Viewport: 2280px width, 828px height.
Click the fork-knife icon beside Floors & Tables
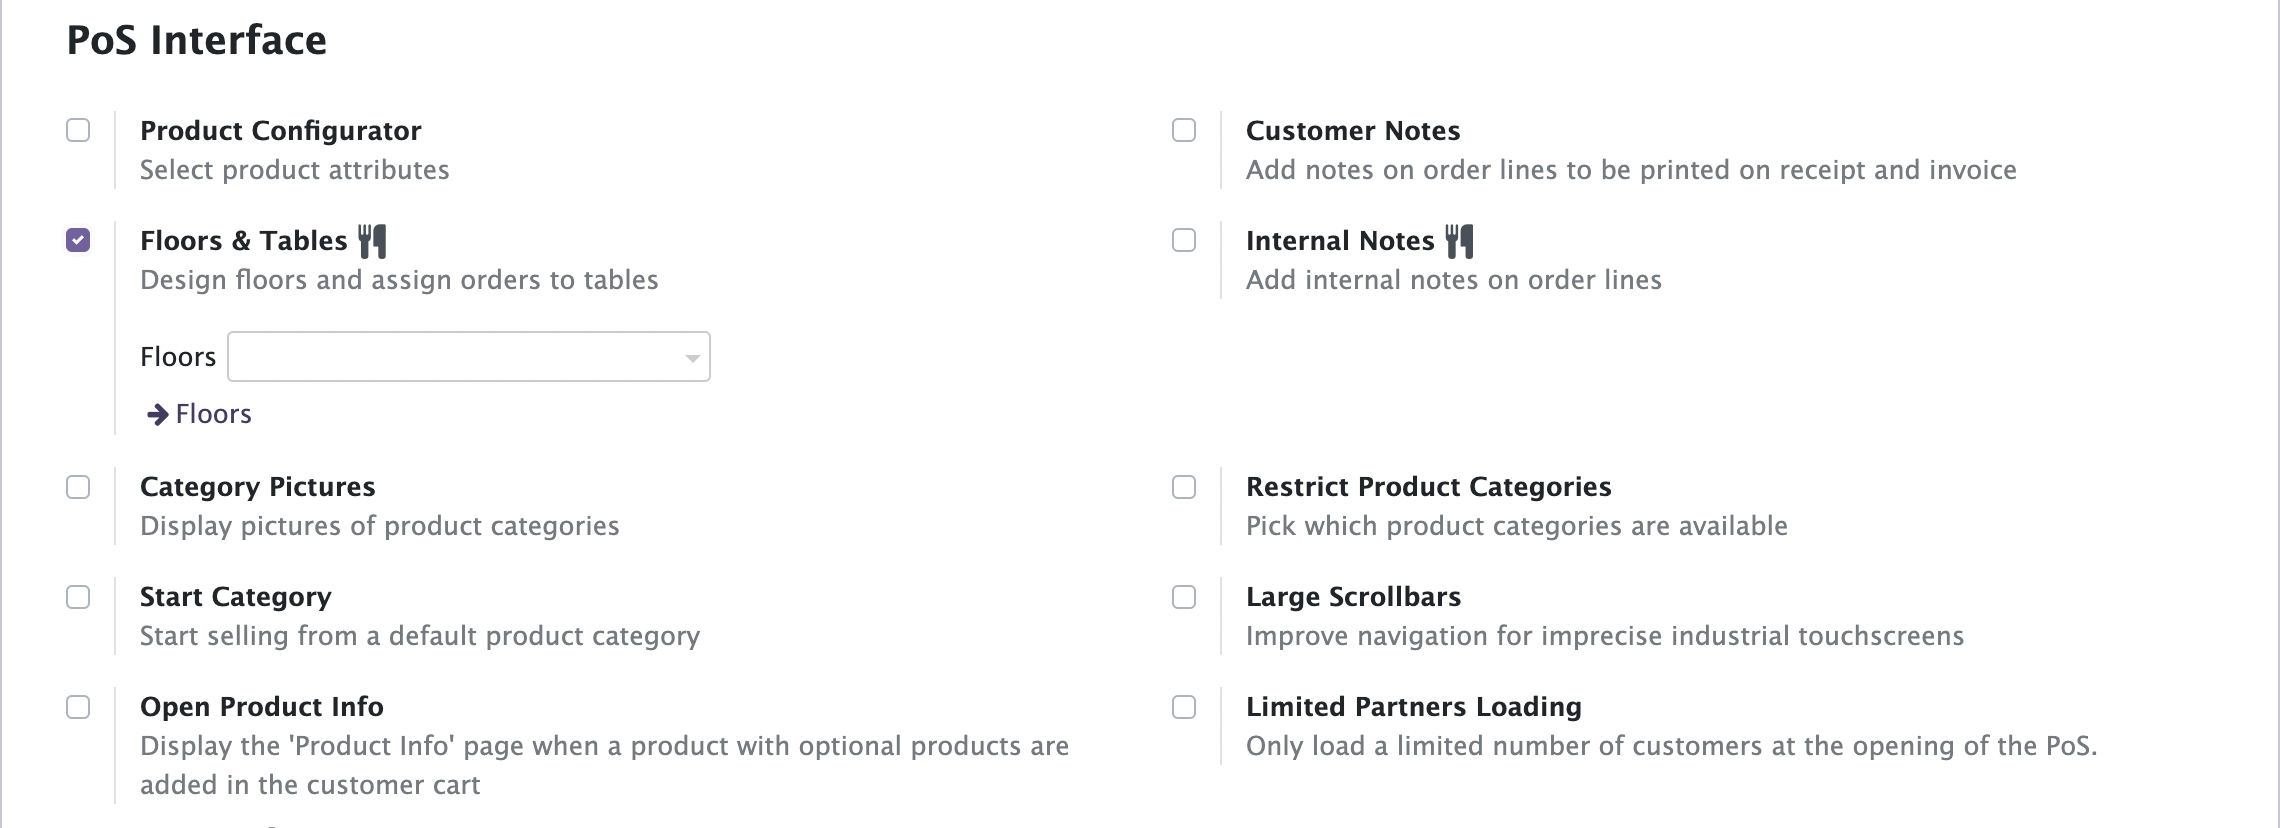(372, 241)
